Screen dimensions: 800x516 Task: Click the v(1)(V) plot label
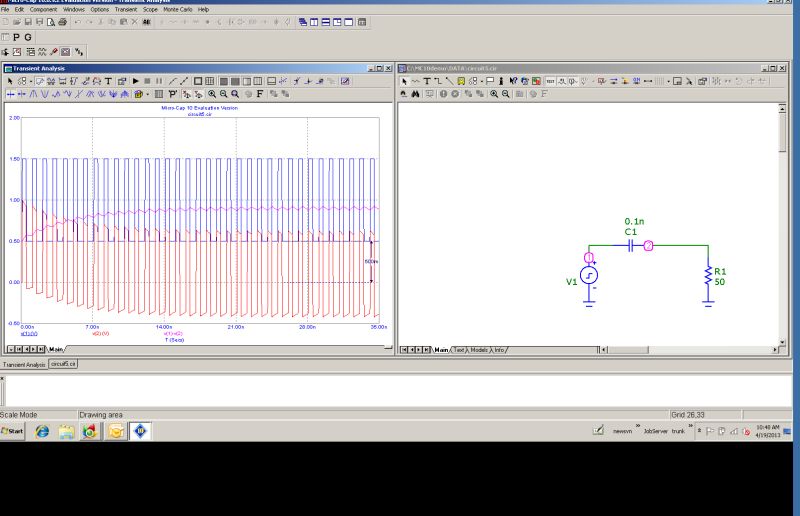pos(29,334)
